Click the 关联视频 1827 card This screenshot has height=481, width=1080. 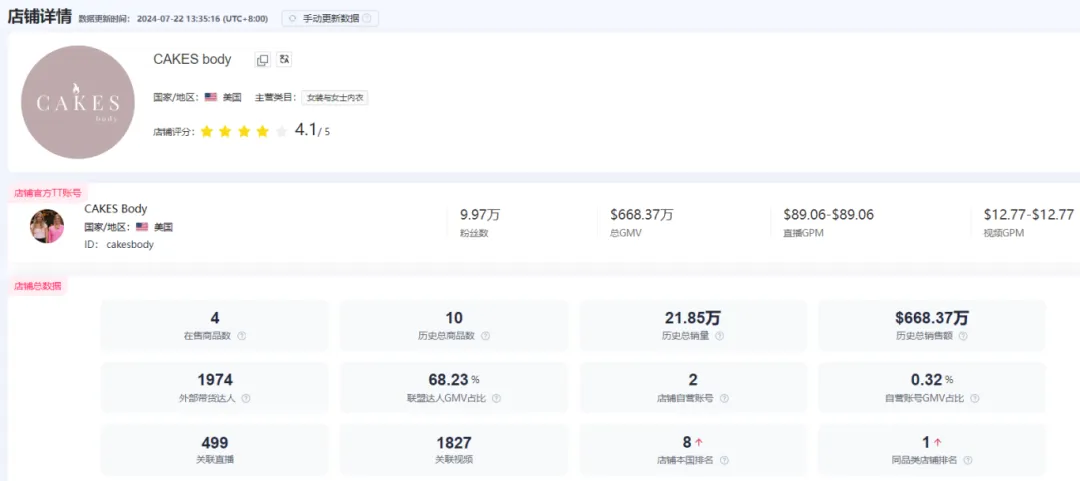pyautogui.click(x=454, y=450)
